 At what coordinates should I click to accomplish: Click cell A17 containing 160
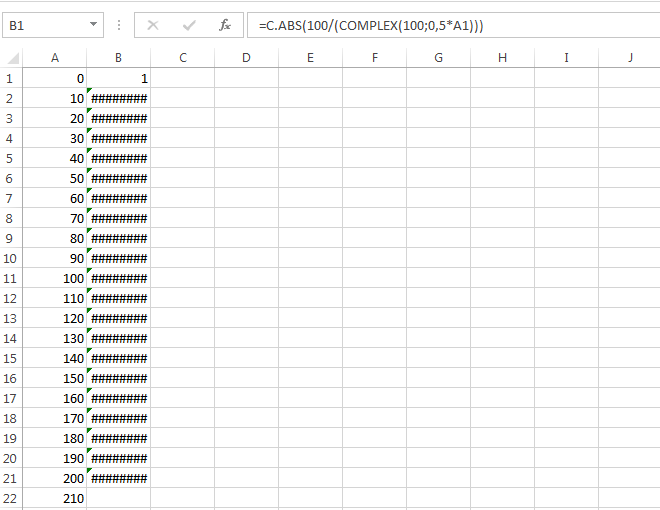pyautogui.click(x=55, y=398)
